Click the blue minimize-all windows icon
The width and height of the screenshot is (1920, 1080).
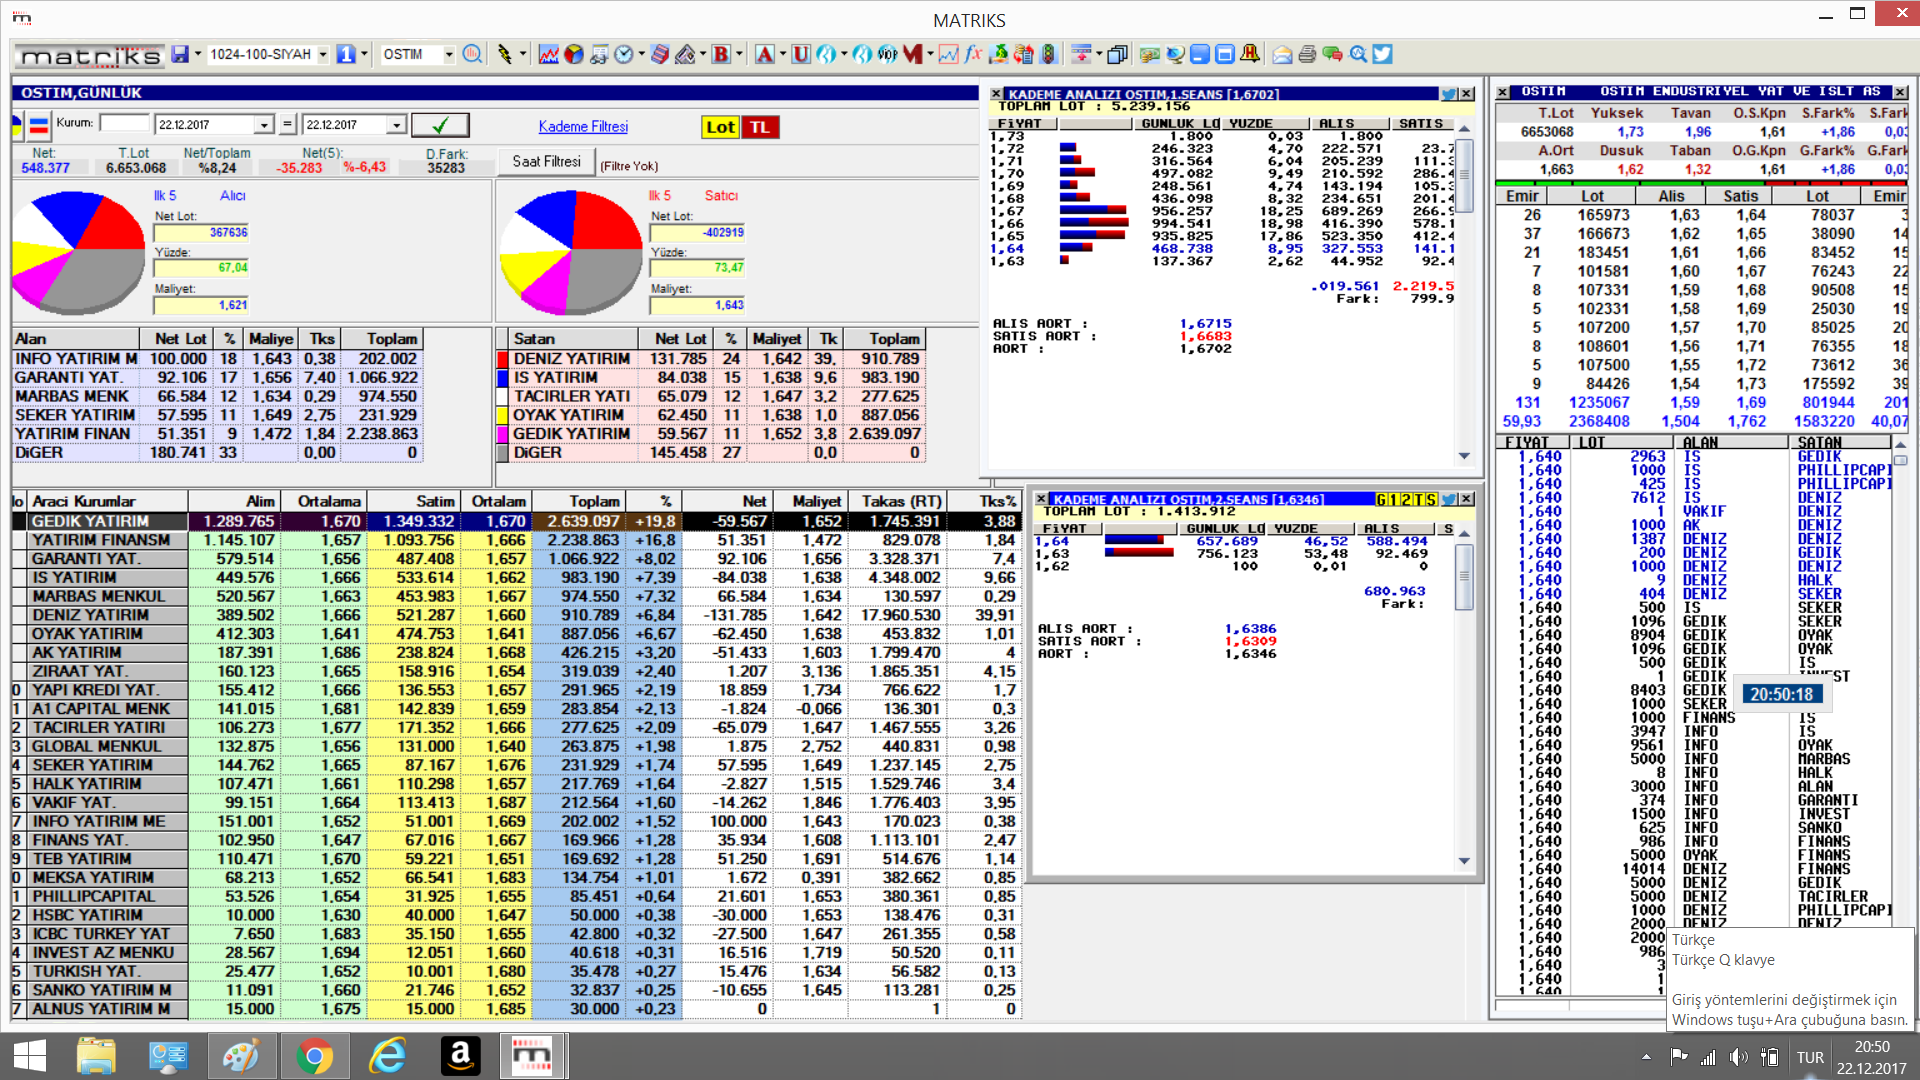click(x=1200, y=54)
